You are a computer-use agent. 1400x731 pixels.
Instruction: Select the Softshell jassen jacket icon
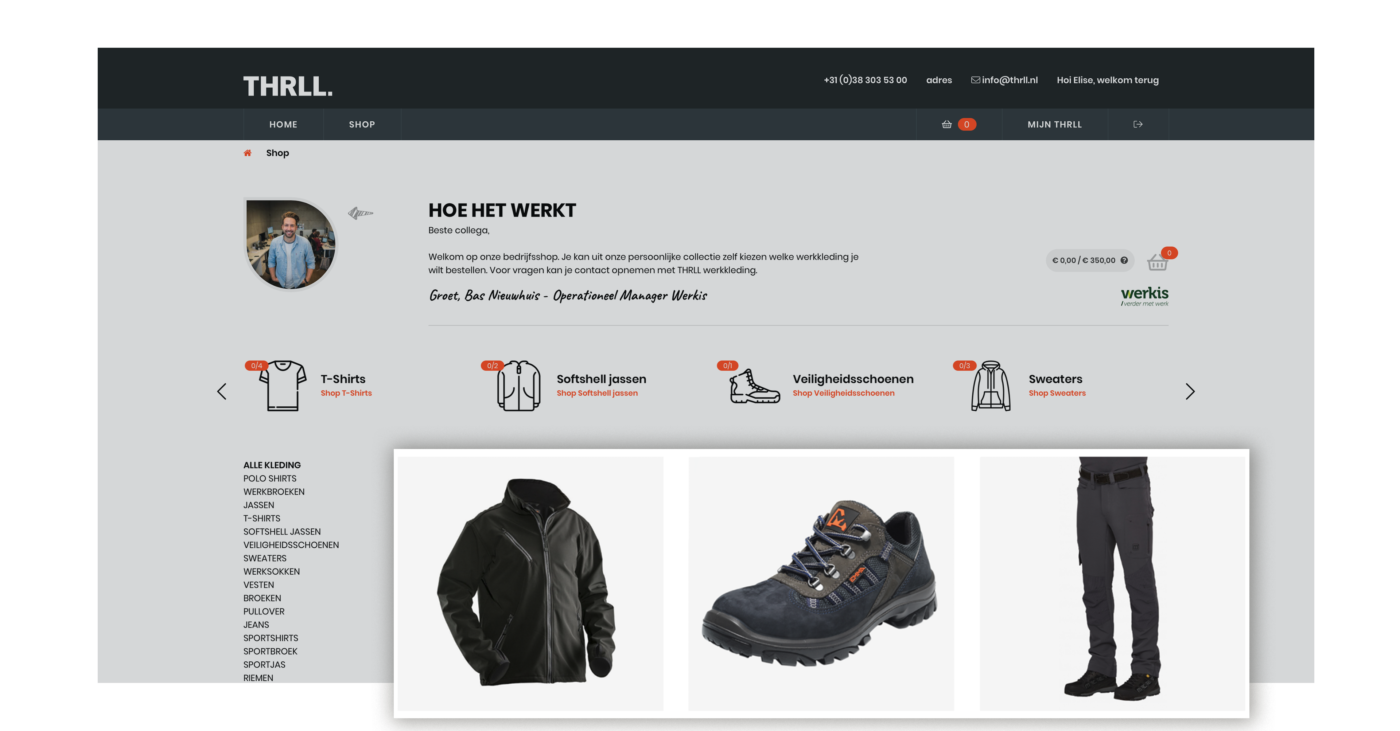point(518,386)
